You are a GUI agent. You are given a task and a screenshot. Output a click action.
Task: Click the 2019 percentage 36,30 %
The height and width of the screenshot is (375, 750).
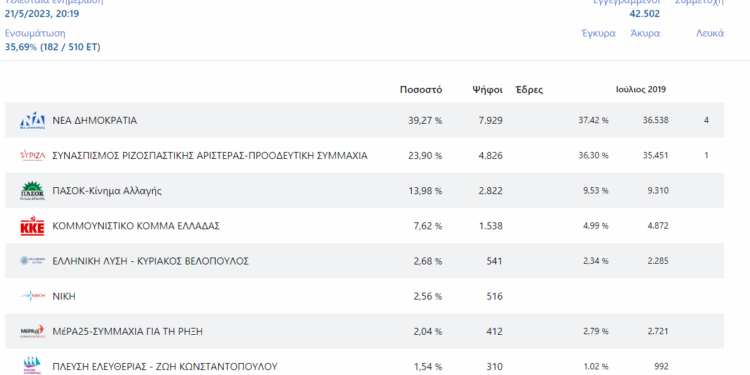[594, 155]
